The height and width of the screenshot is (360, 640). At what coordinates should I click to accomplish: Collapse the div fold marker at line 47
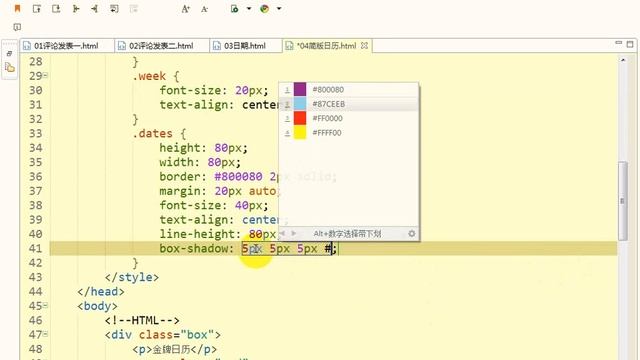[x=45, y=334]
